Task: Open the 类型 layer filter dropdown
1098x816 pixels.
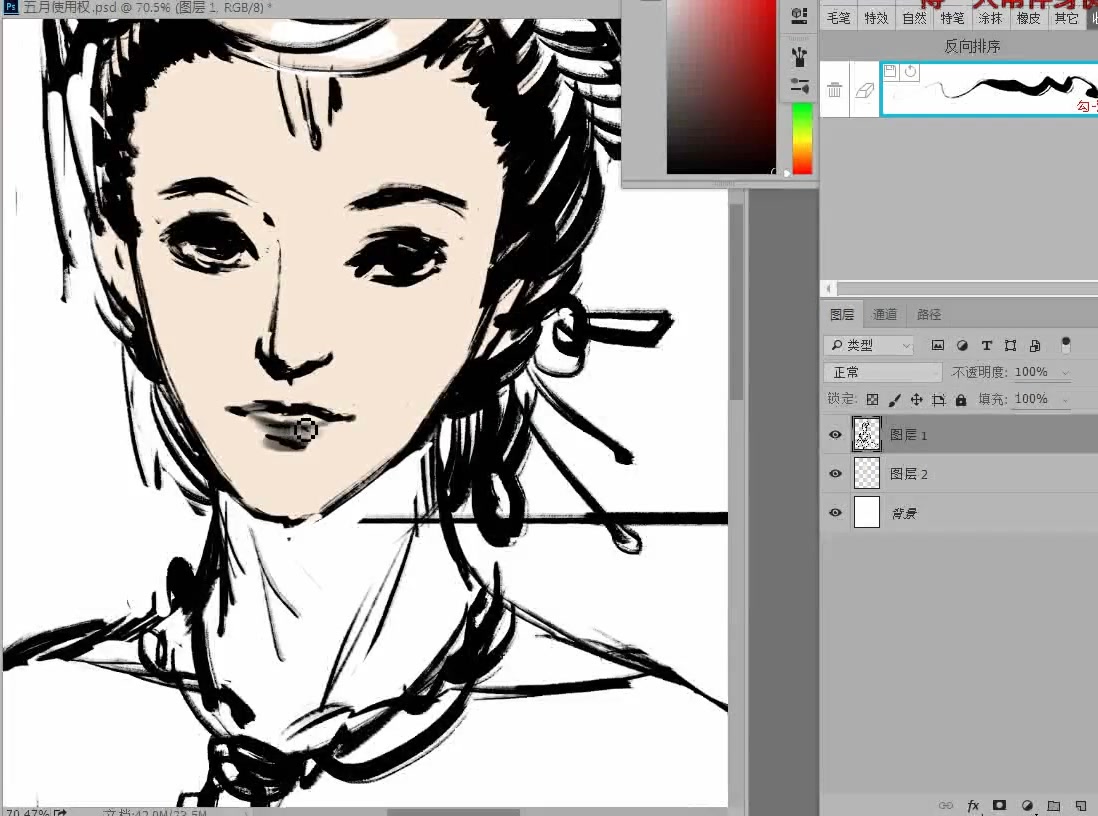Action: coord(870,345)
